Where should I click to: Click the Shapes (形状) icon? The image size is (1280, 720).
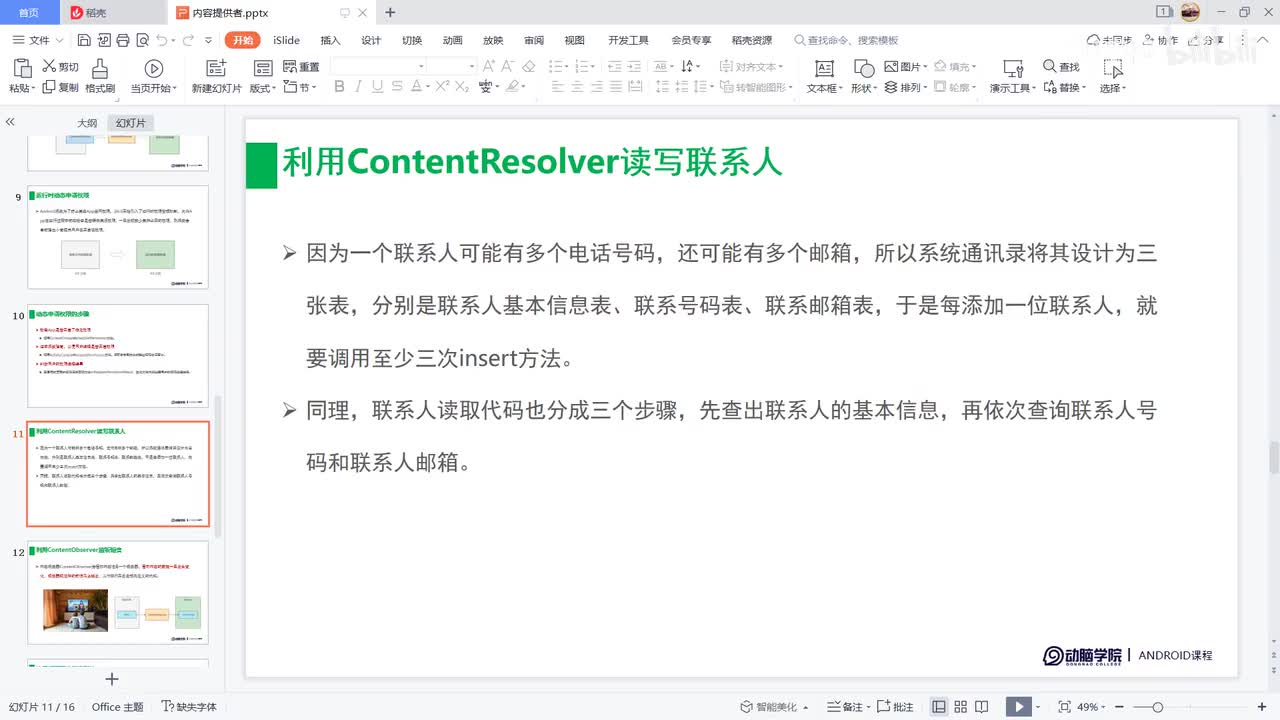[864, 68]
